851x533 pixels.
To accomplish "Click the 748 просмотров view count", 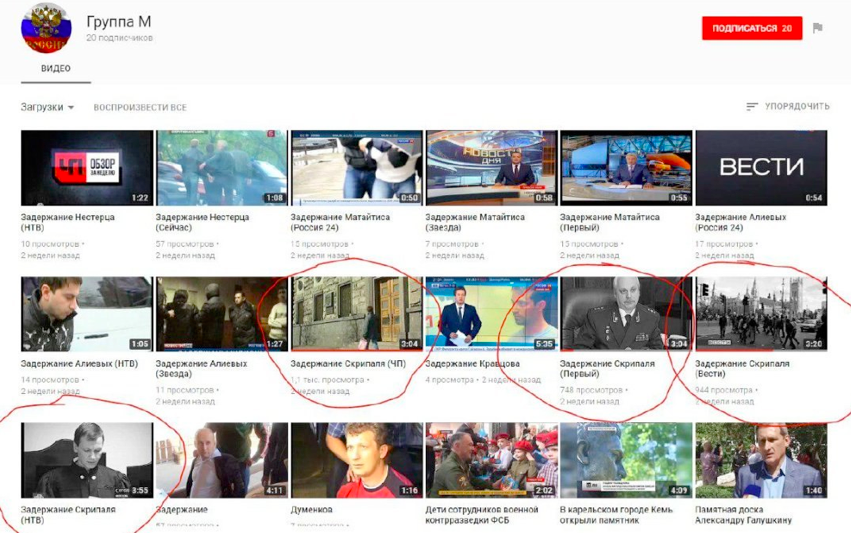I will pos(592,390).
